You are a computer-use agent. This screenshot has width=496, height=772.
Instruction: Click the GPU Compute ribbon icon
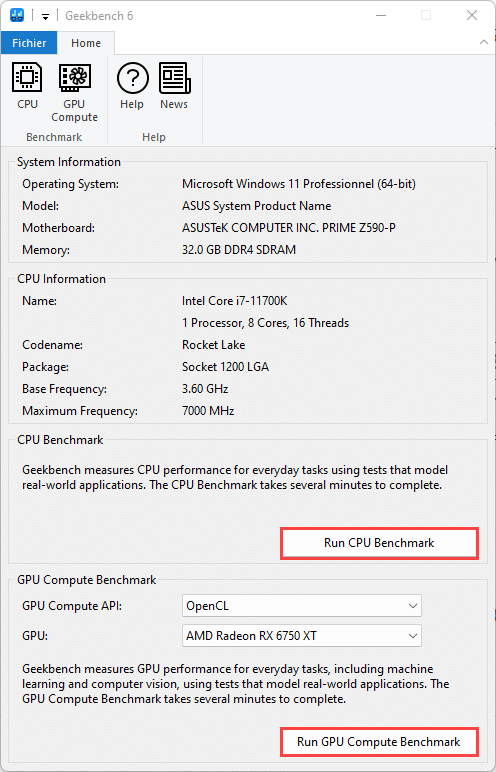(74, 92)
